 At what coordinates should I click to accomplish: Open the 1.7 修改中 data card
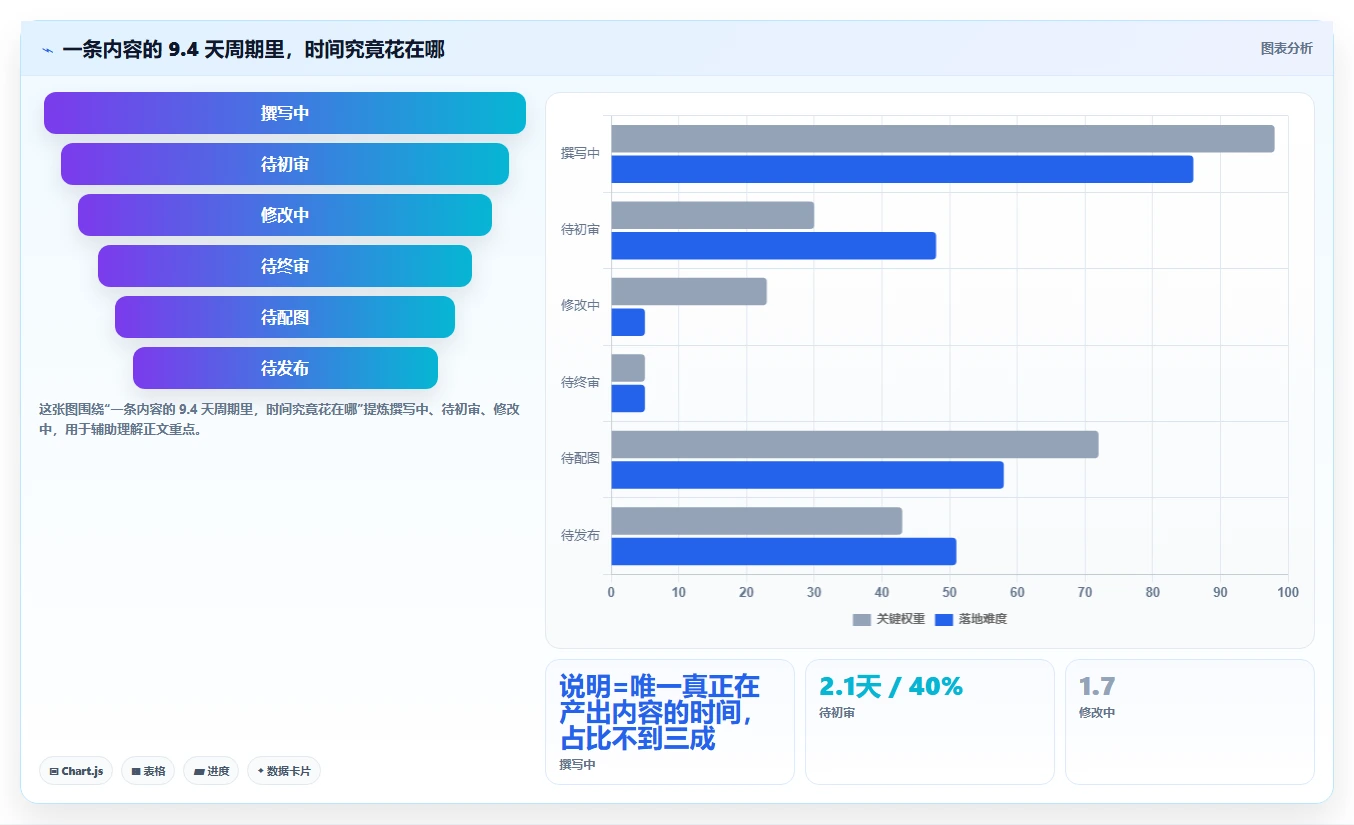(x=1190, y=722)
